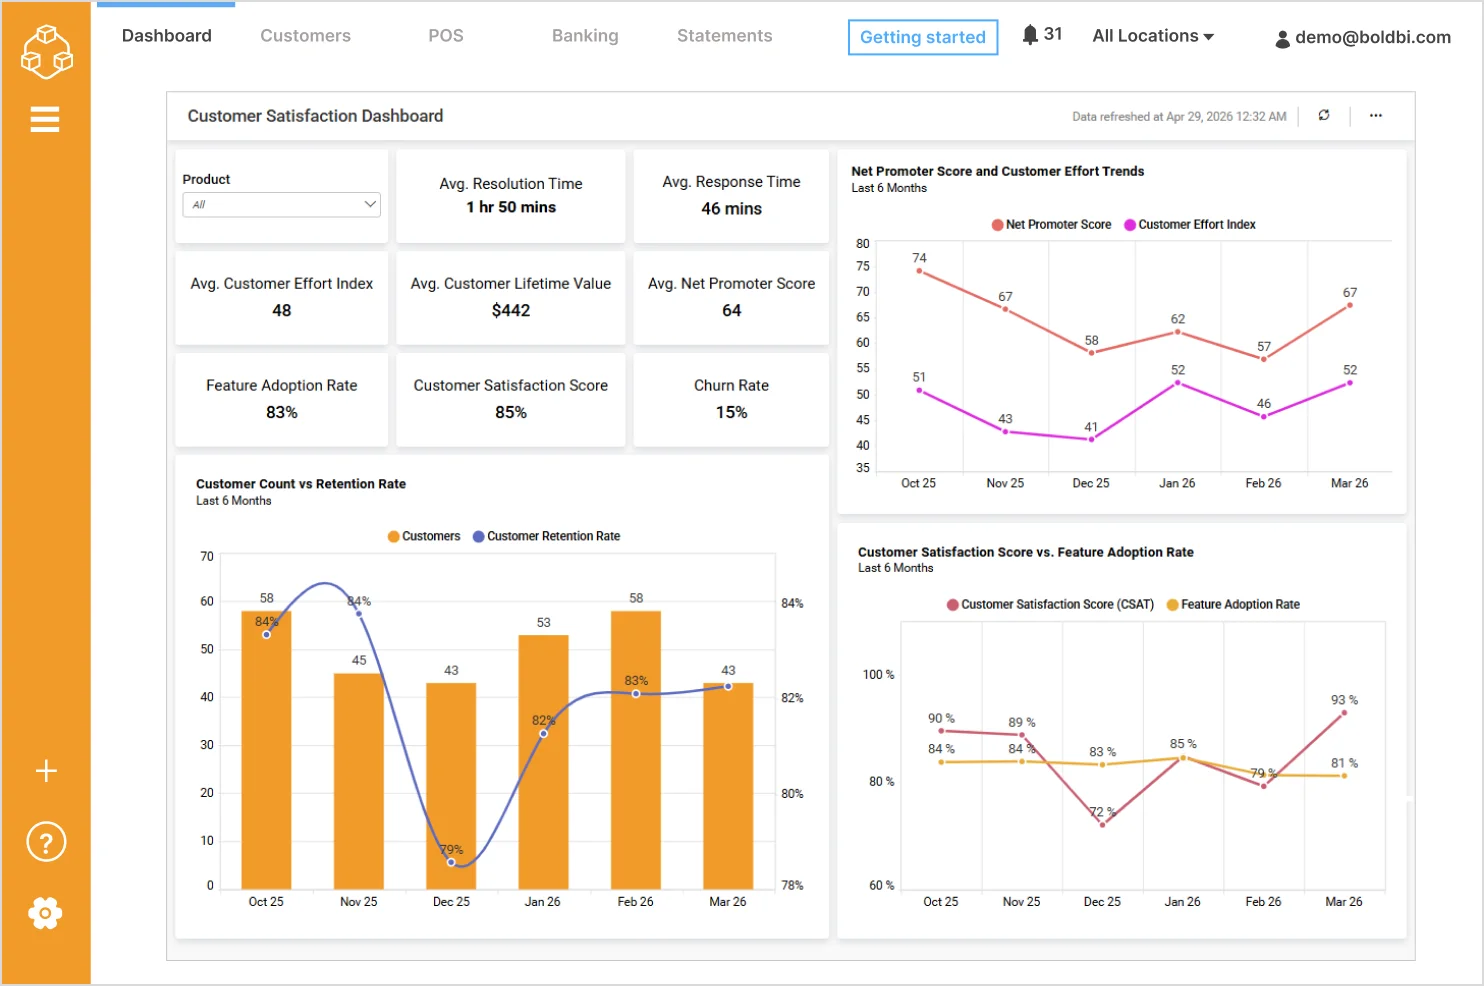This screenshot has width=1484, height=986.
Task: Click the Mar 26 customers bar
Action: click(x=728, y=786)
